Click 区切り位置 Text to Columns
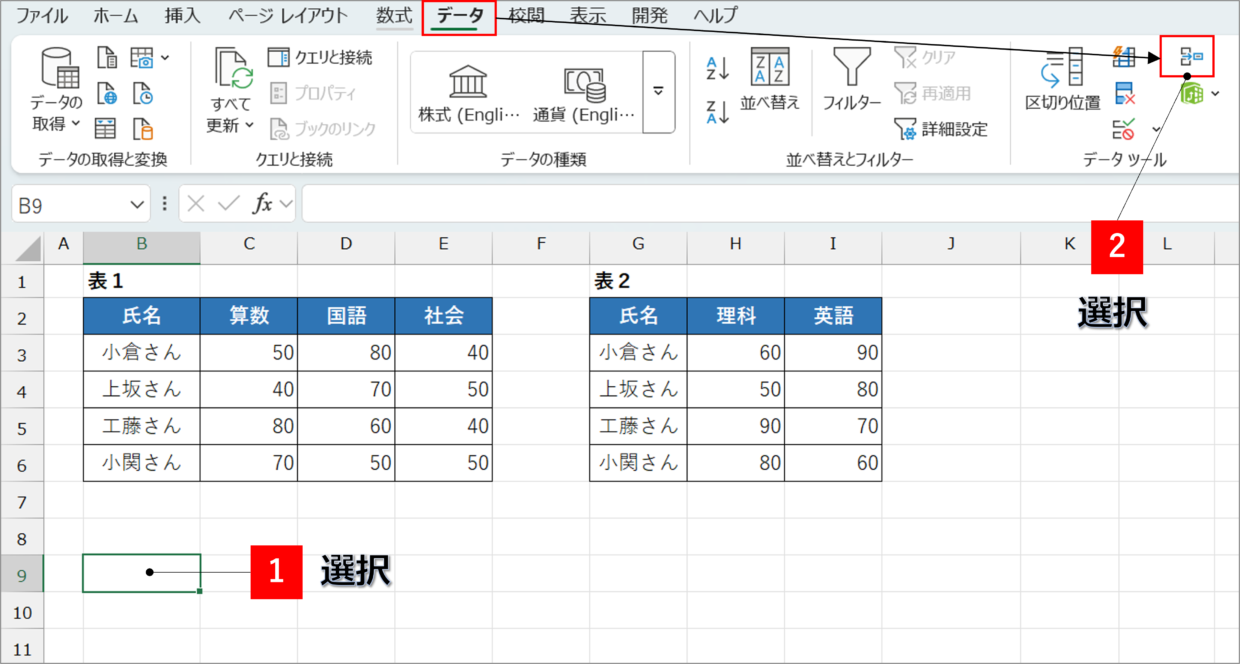Image resolution: width=1240 pixels, height=664 pixels. tap(1063, 80)
